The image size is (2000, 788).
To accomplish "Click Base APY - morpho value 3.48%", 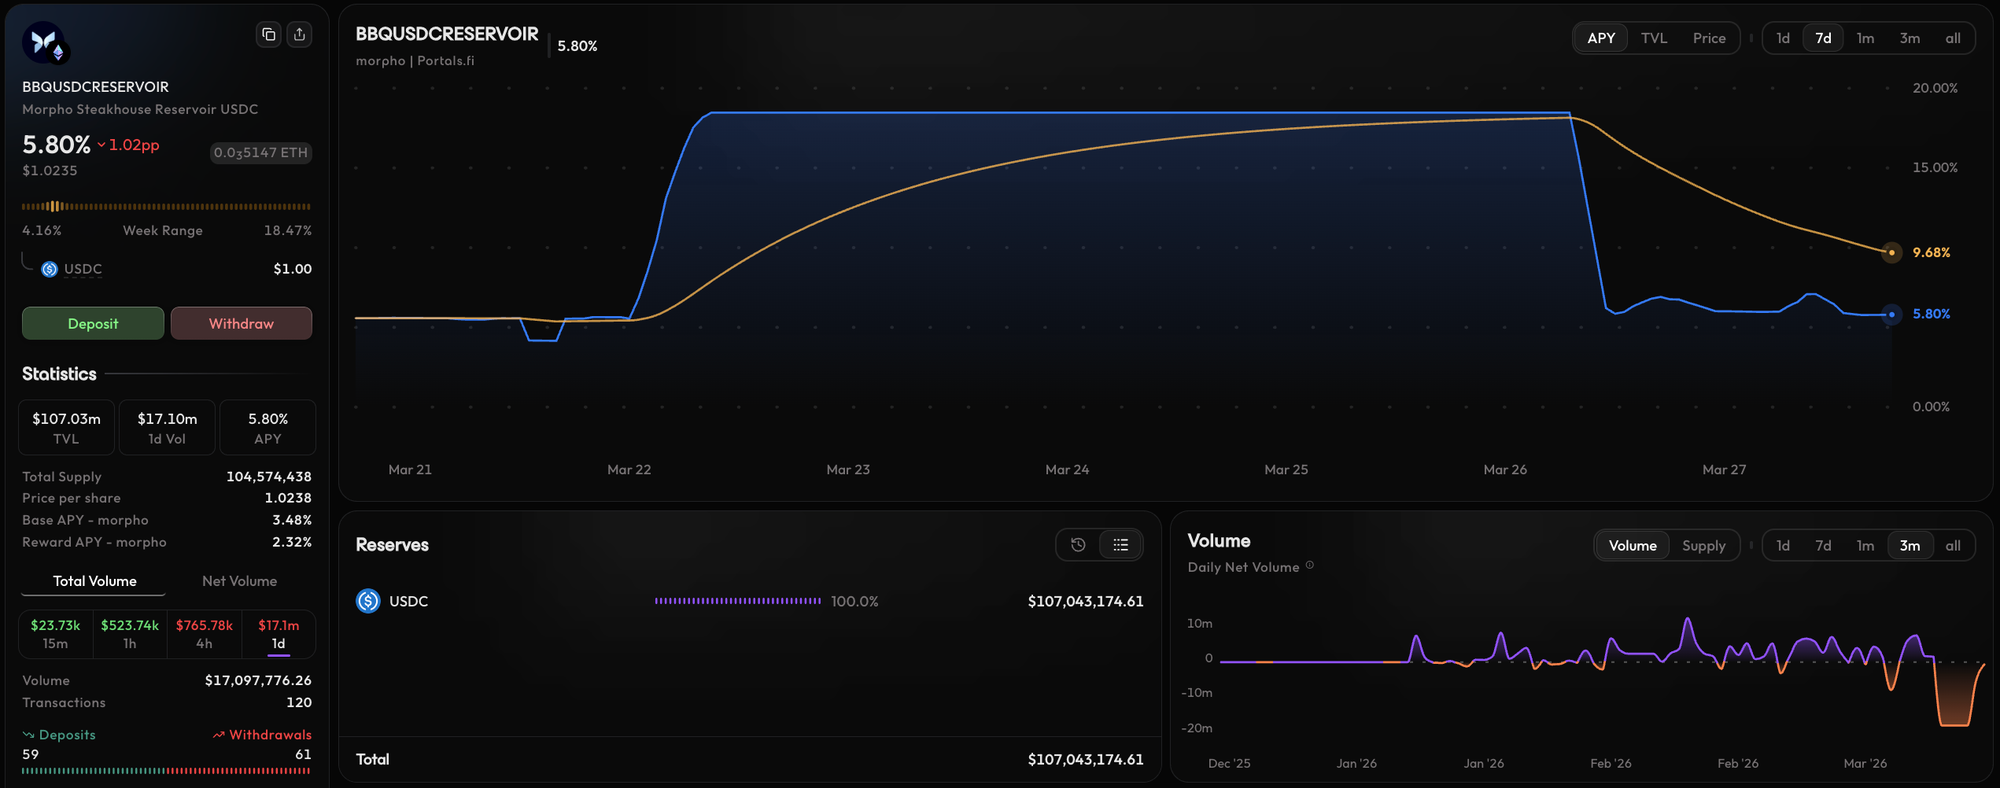I will 292,520.
